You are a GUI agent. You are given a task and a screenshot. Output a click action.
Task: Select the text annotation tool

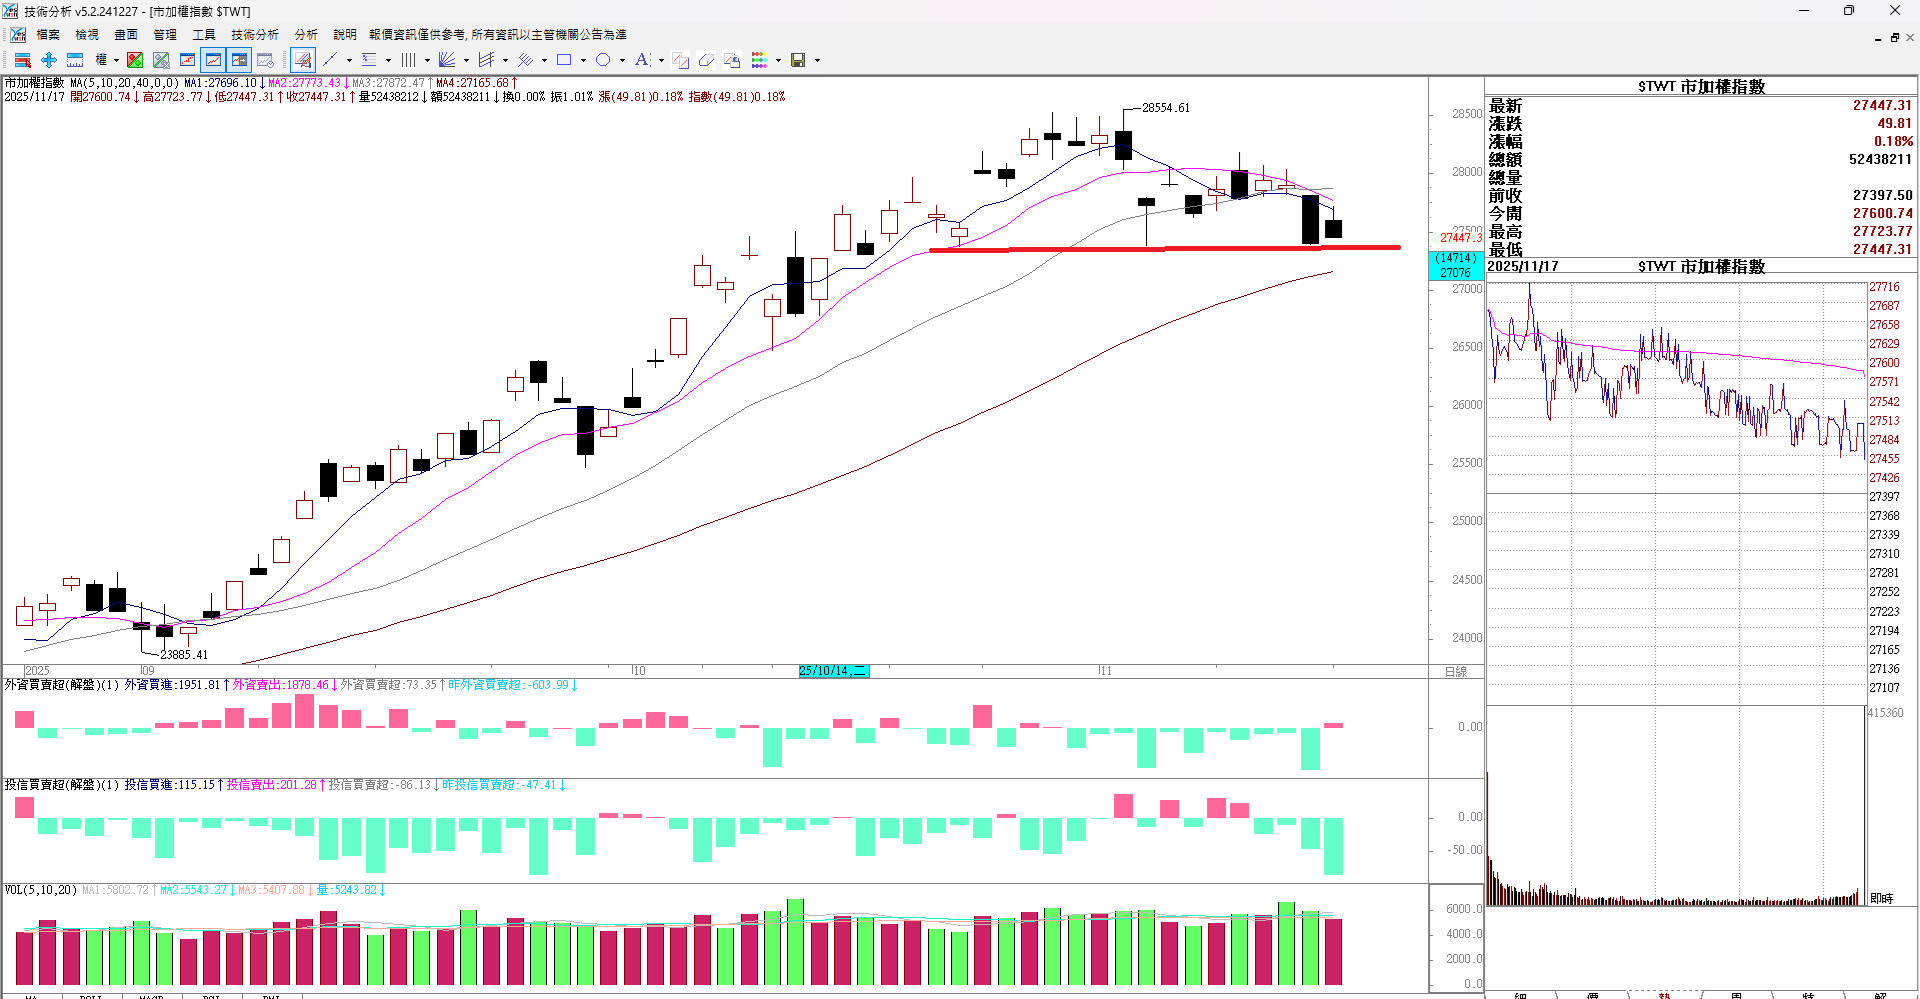click(642, 60)
